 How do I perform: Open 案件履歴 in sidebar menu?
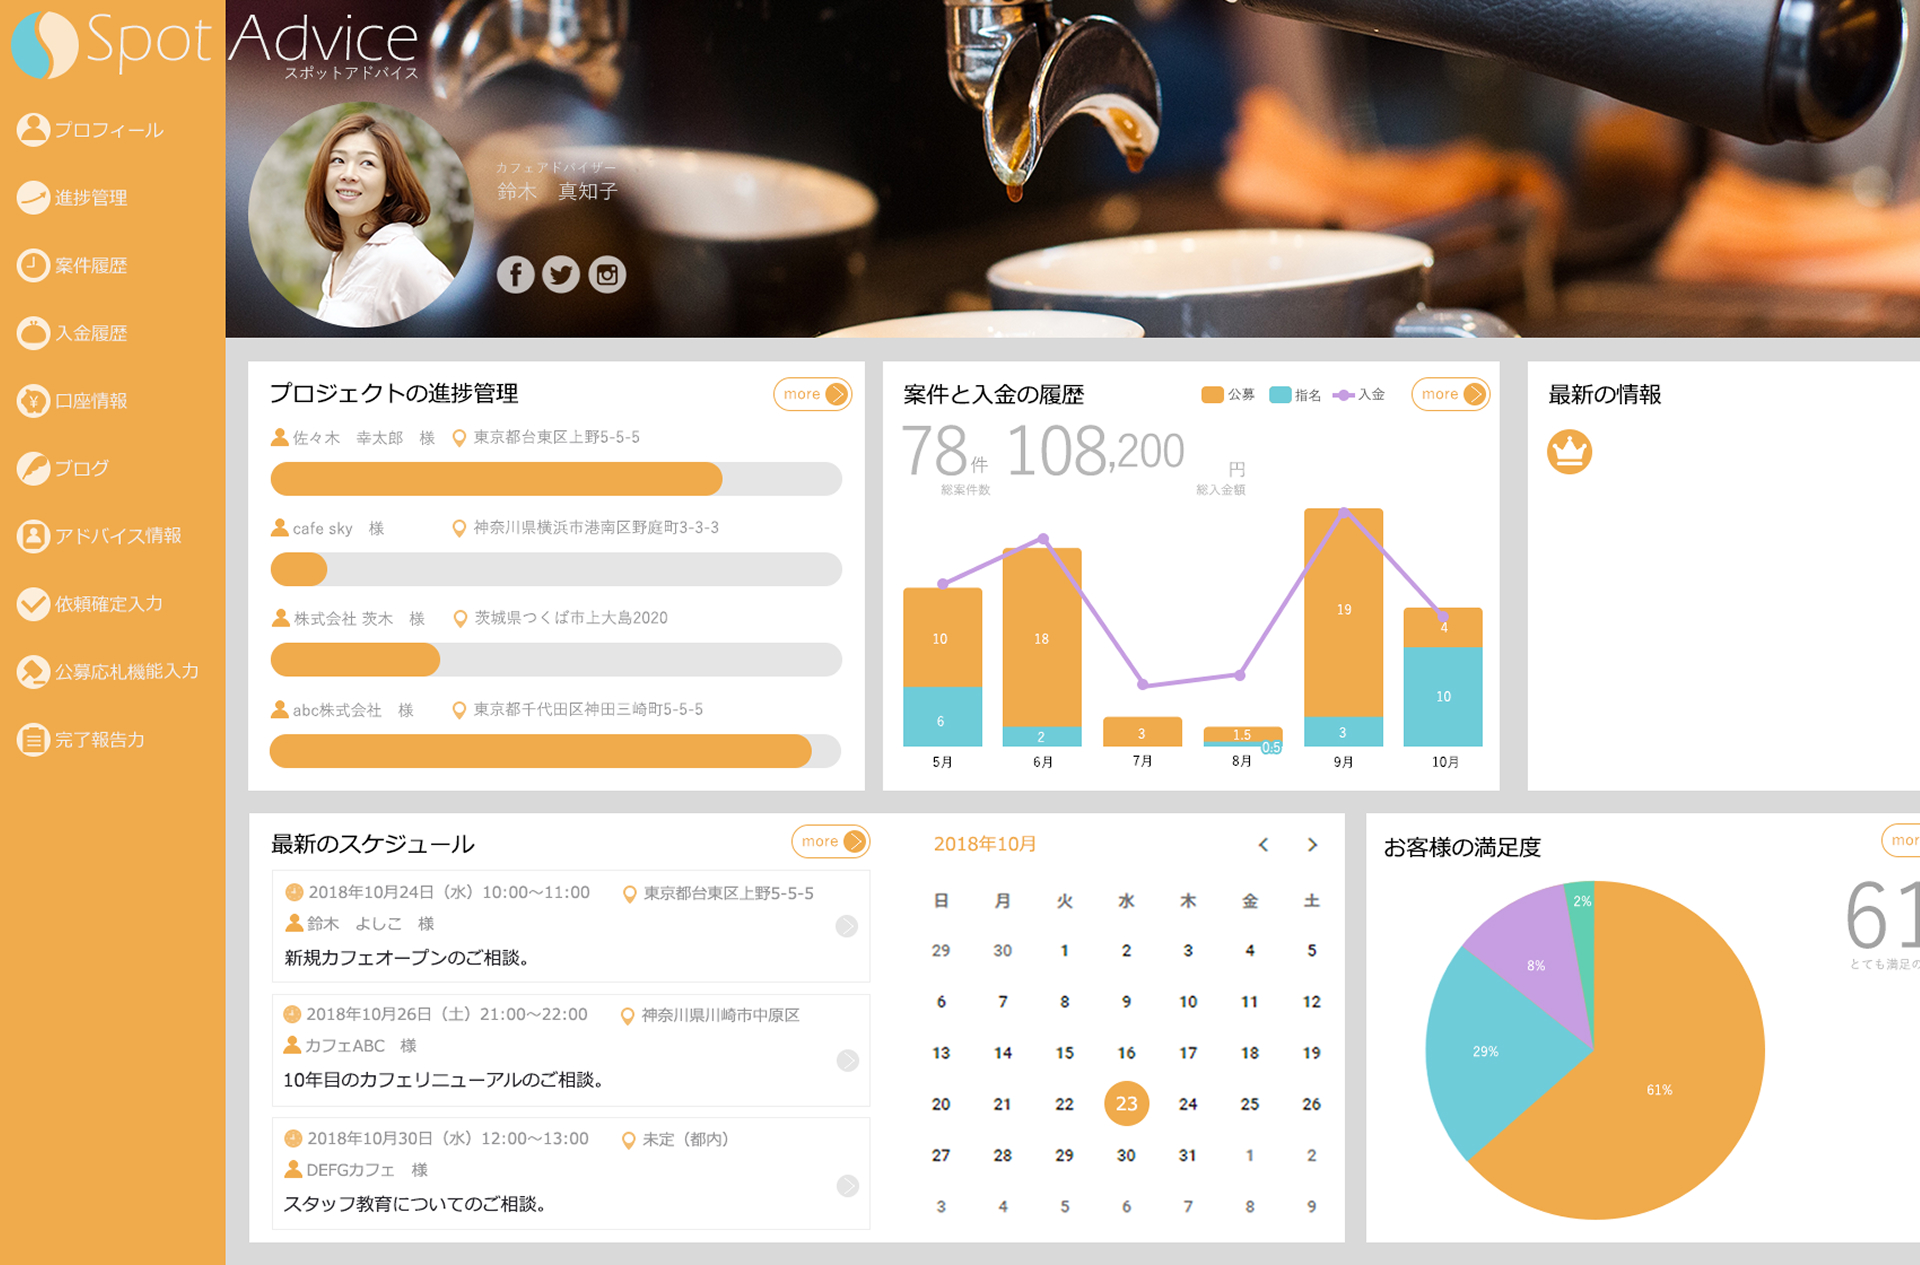pyautogui.click(x=90, y=266)
